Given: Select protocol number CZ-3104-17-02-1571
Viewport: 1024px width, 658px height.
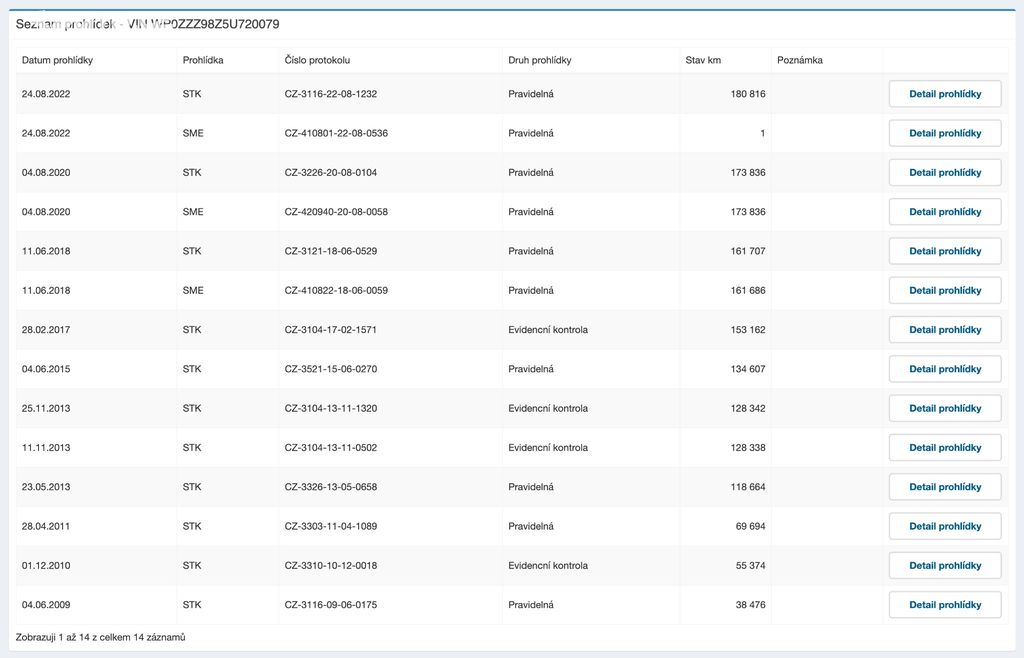Looking at the screenshot, I should click(330, 330).
